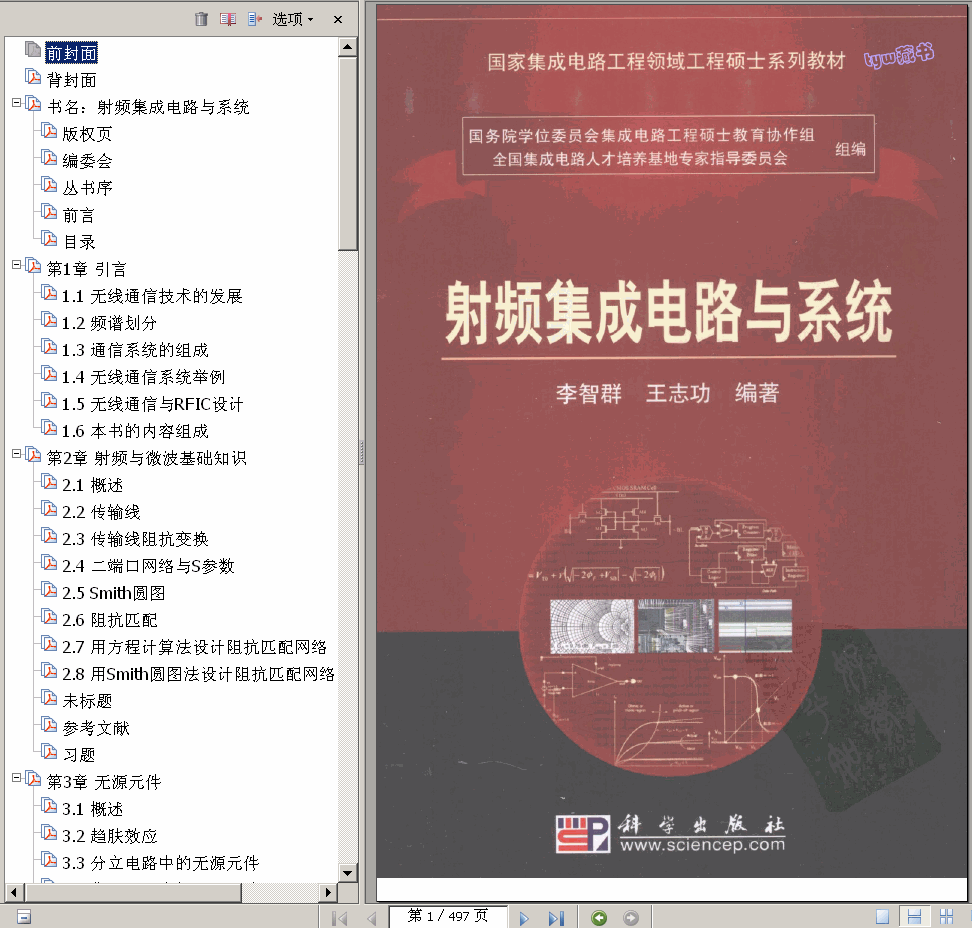This screenshot has height=928, width=972.
Task: Click the expand current bookmark icon
Action: point(255,19)
